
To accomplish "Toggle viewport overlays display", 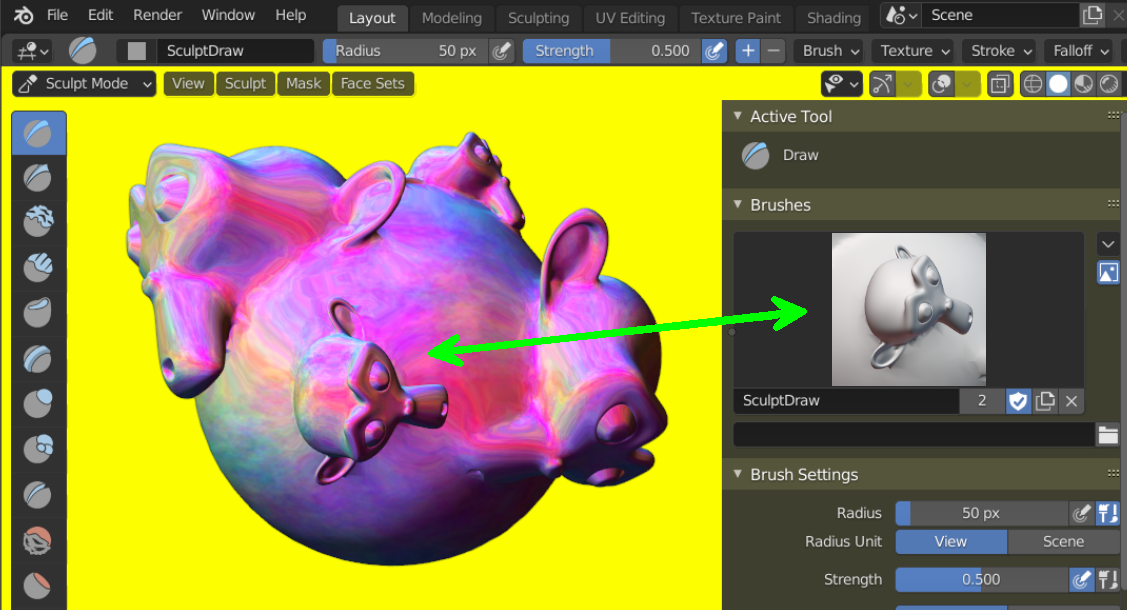I will pos(941,84).
